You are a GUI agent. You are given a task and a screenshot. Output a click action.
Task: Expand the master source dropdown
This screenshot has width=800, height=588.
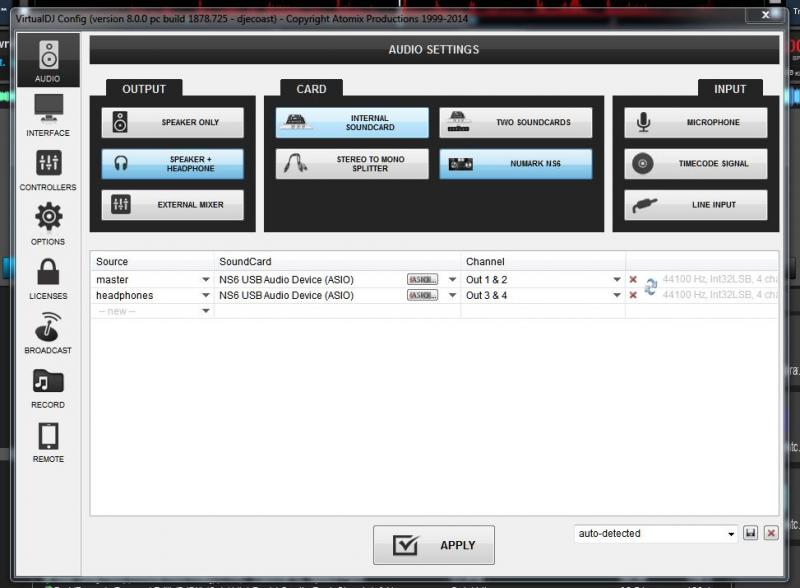pos(206,280)
